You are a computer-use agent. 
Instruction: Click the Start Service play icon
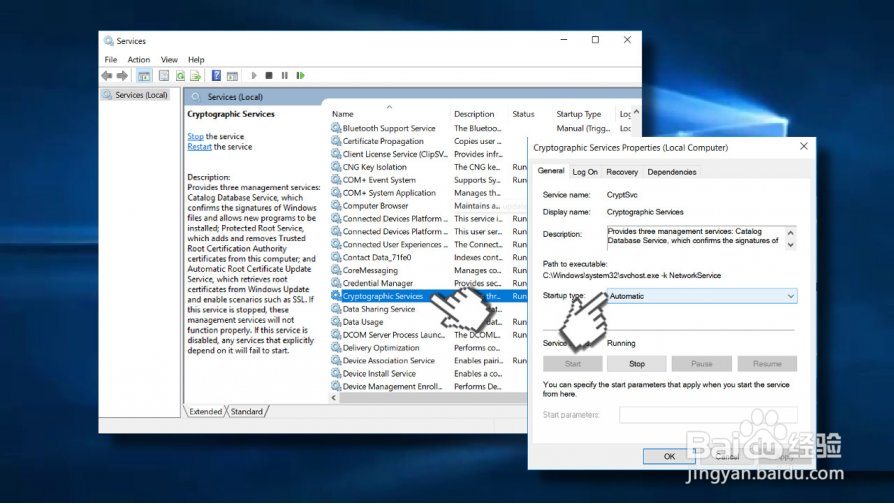pos(254,75)
